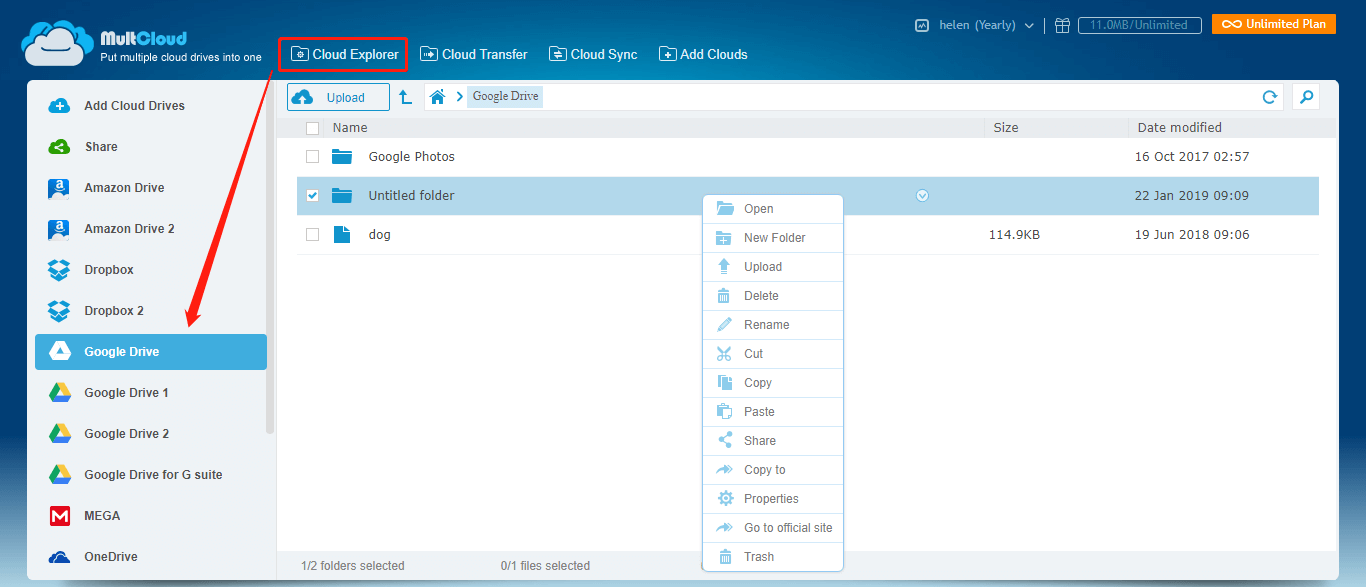Uncheck the Untitled folder checkbox
1366x587 pixels.
(312, 196)
